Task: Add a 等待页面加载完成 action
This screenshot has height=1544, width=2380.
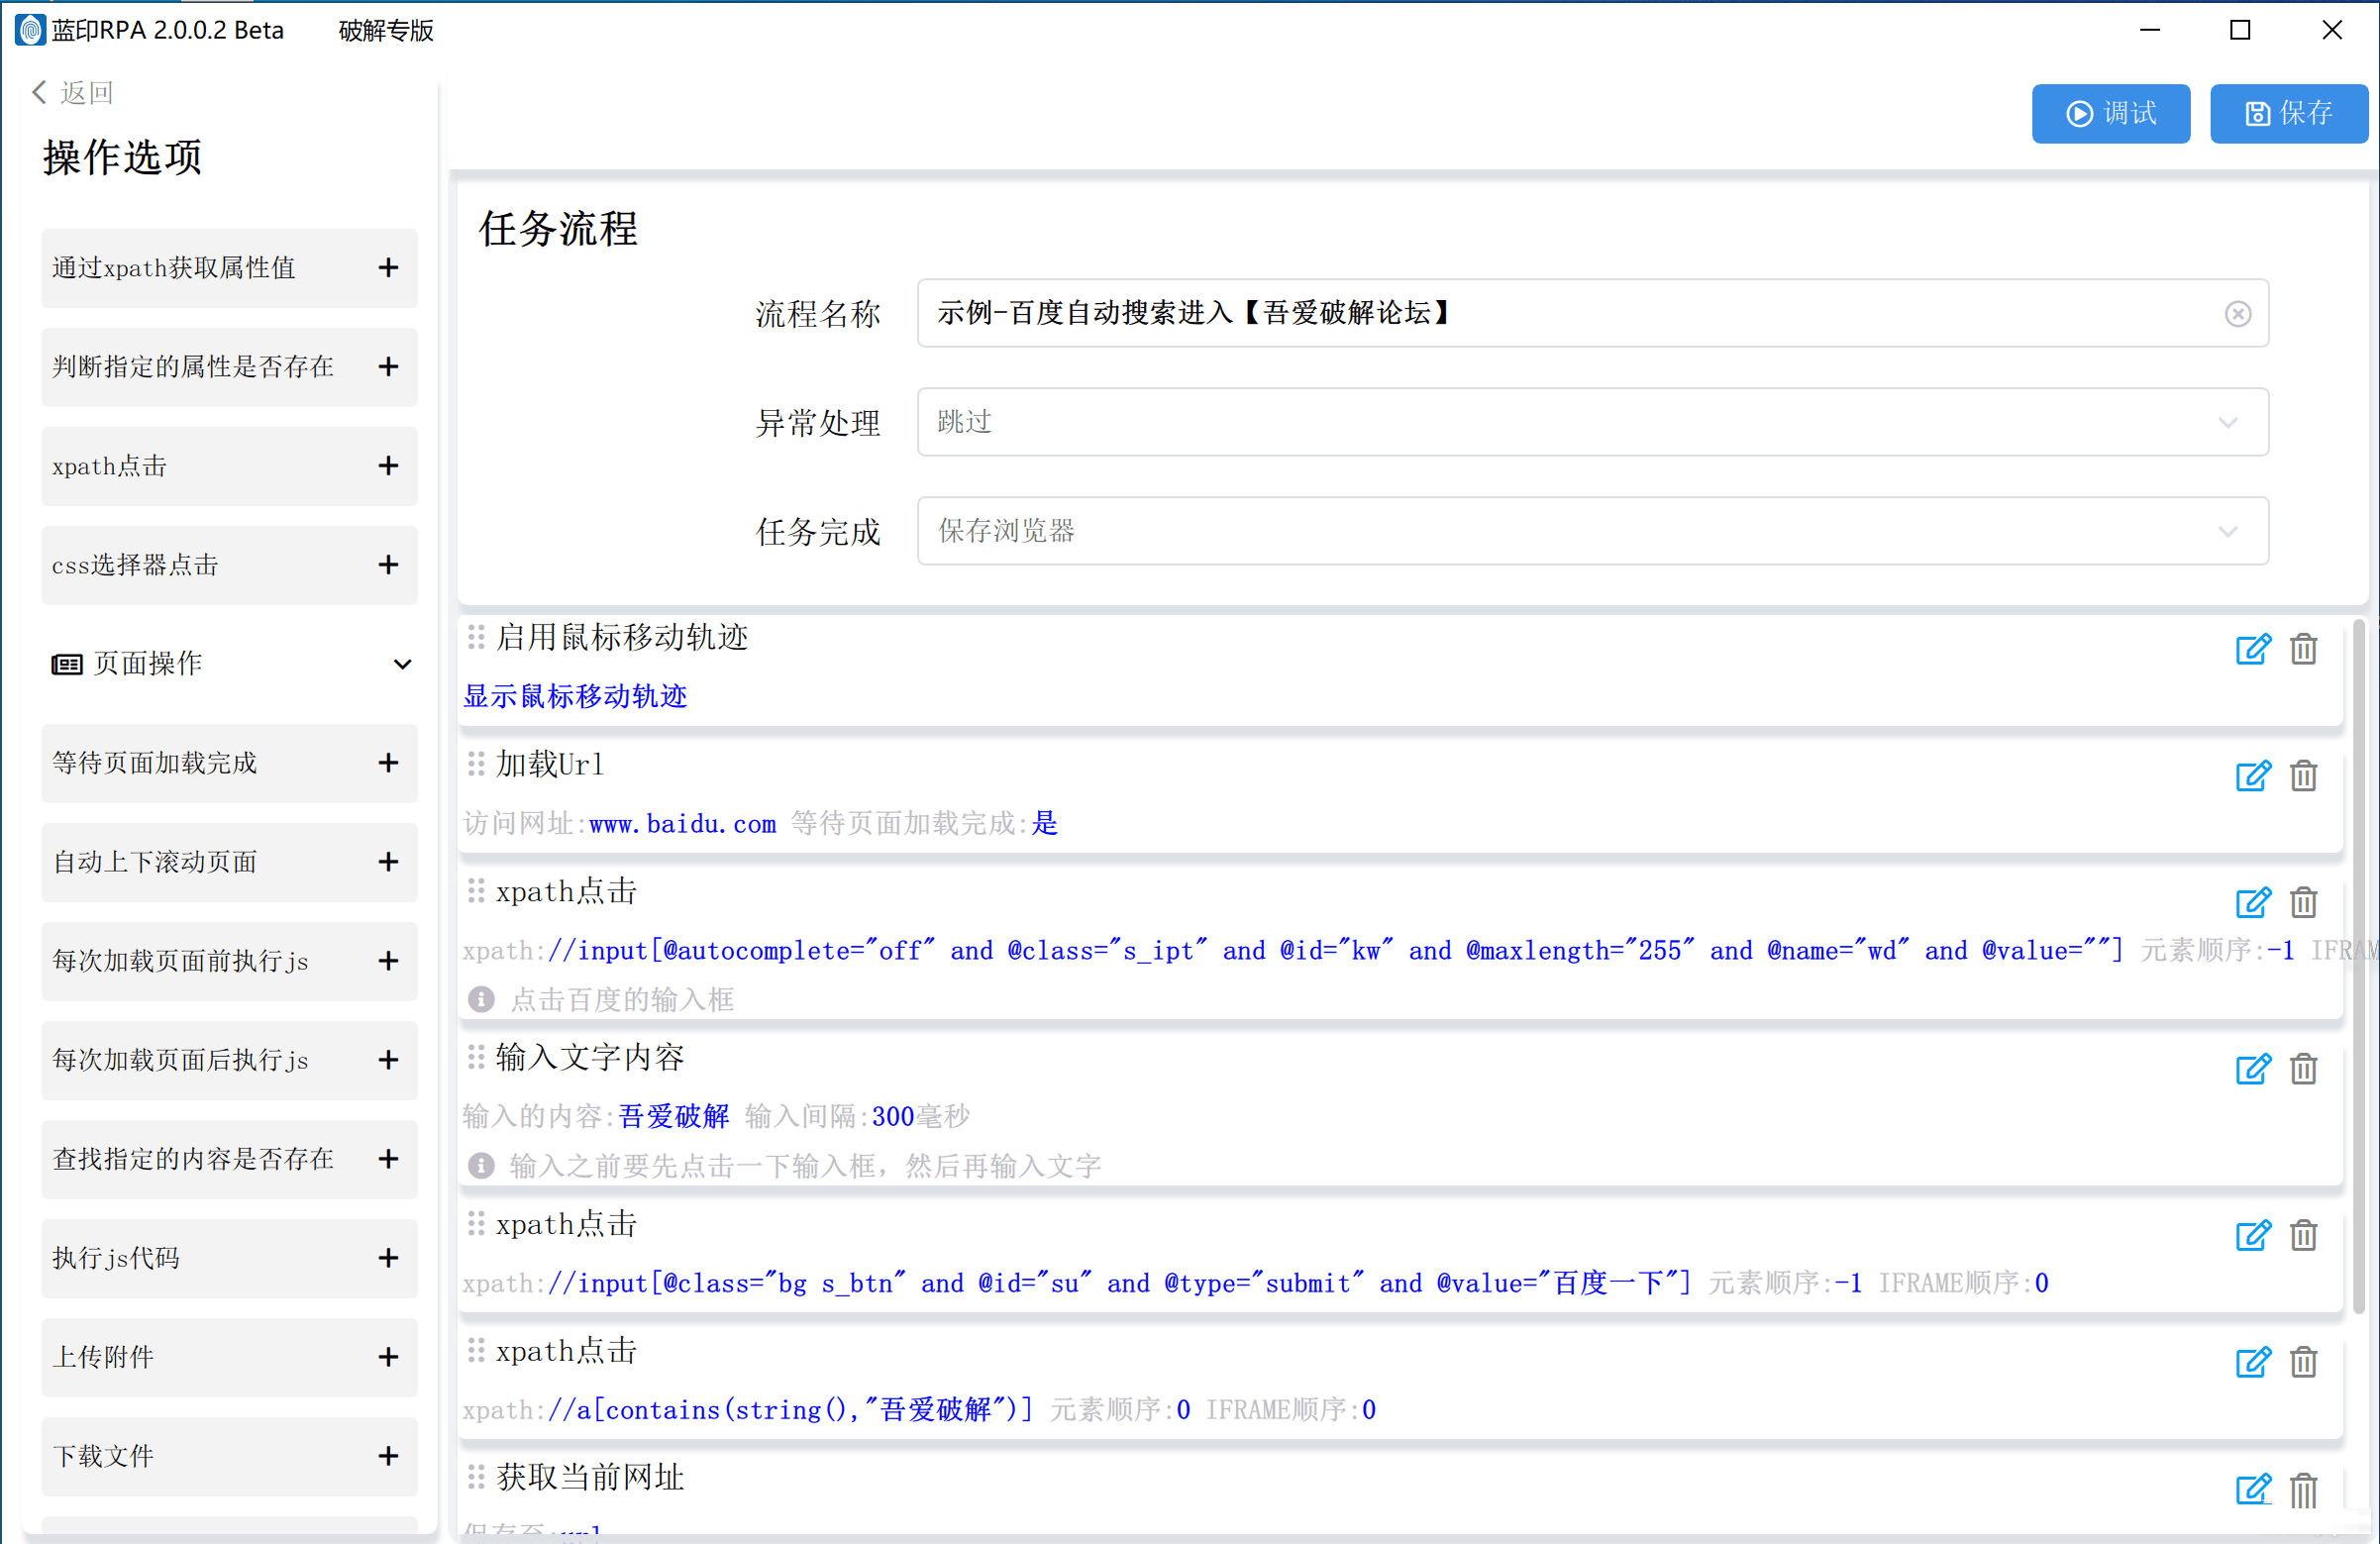Action: click(x=388, y=762)
